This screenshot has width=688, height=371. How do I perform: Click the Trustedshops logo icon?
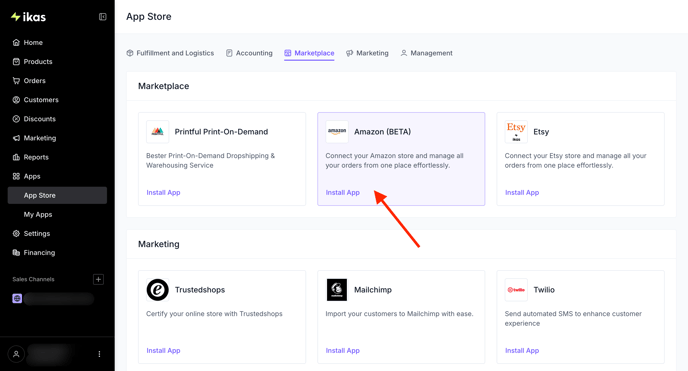[158, 290]
